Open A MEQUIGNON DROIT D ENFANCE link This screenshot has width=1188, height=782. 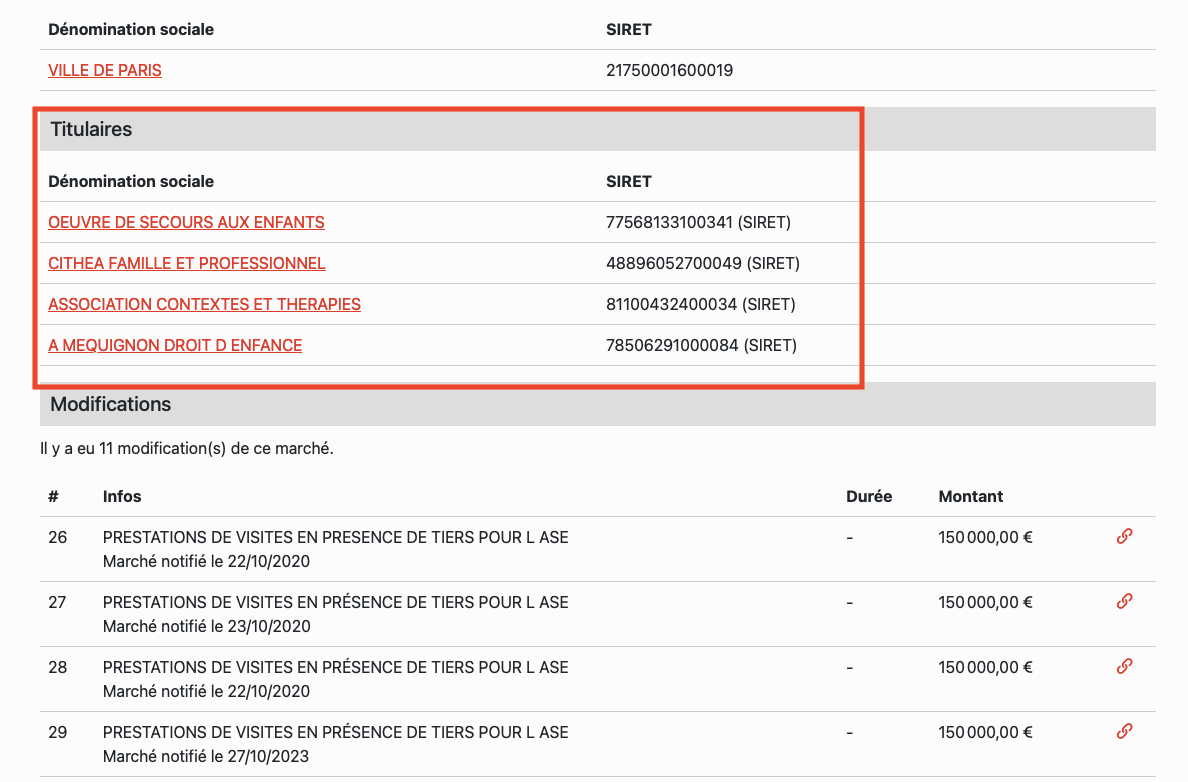coord(175,345)
